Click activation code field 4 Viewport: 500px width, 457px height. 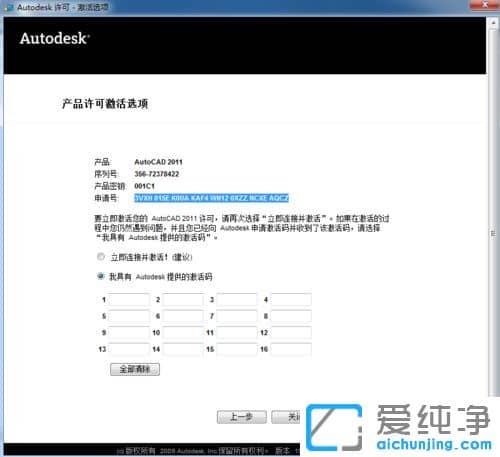click(x=291, y=299)
